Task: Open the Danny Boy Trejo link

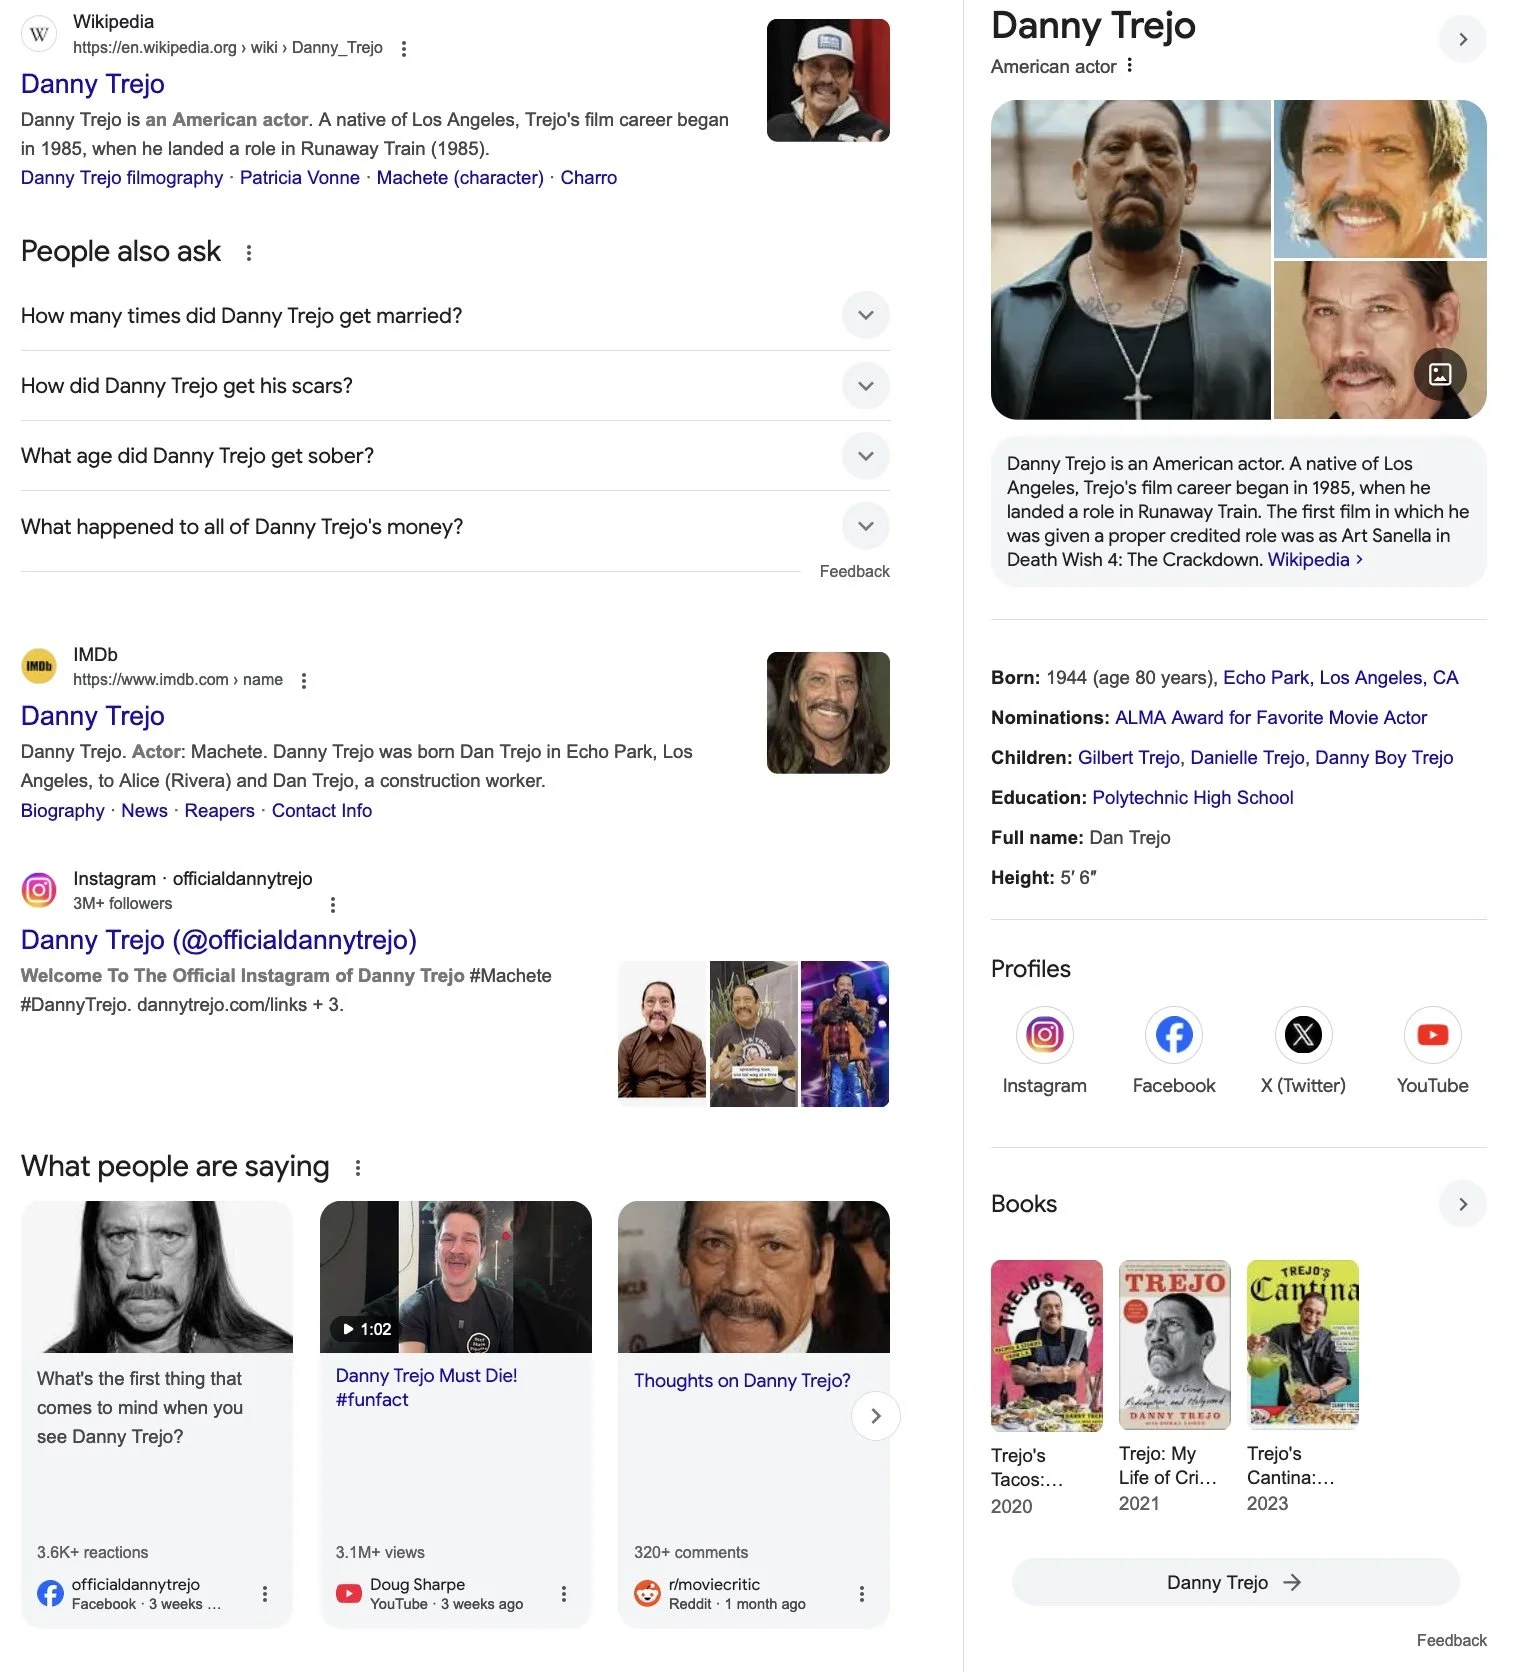Action: (1384, 758)
